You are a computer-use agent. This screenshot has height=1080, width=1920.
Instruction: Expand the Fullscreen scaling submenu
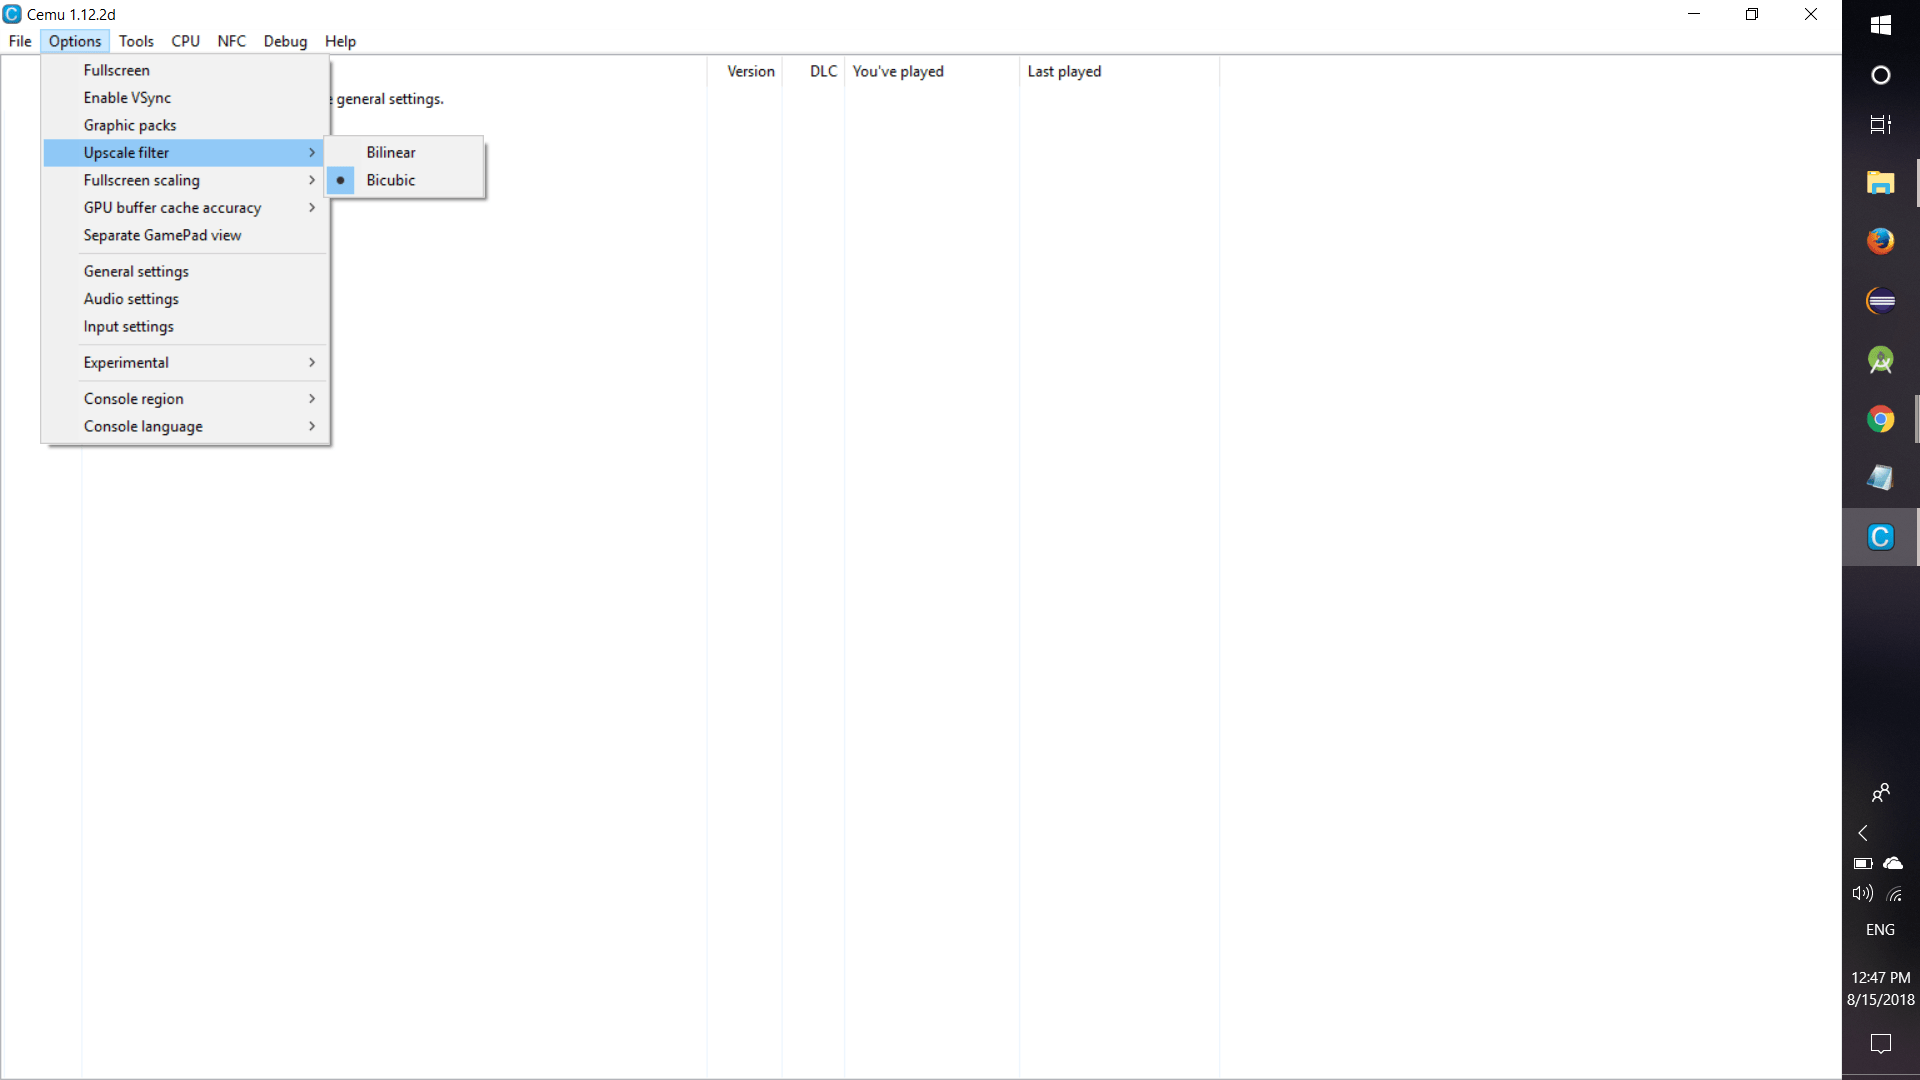(x=142, y=180)
